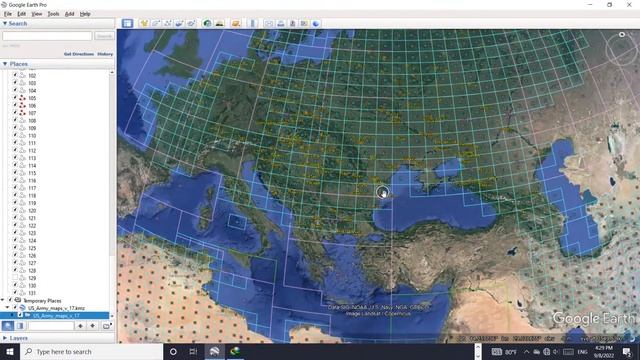Image resolution: width=640 pixels, height=360 pixels.
Task: Select item 118 in the Places list
Action: click(x=32, y=196)
